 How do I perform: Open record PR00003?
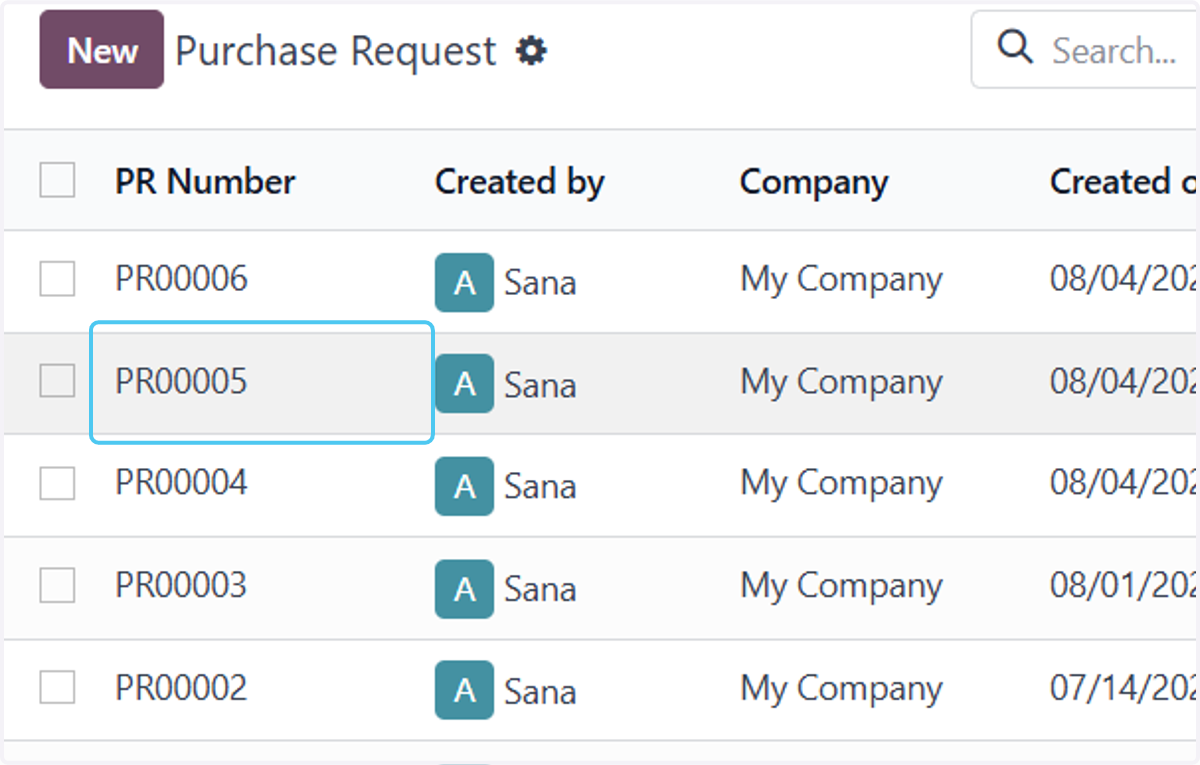(x=181, y=585)
